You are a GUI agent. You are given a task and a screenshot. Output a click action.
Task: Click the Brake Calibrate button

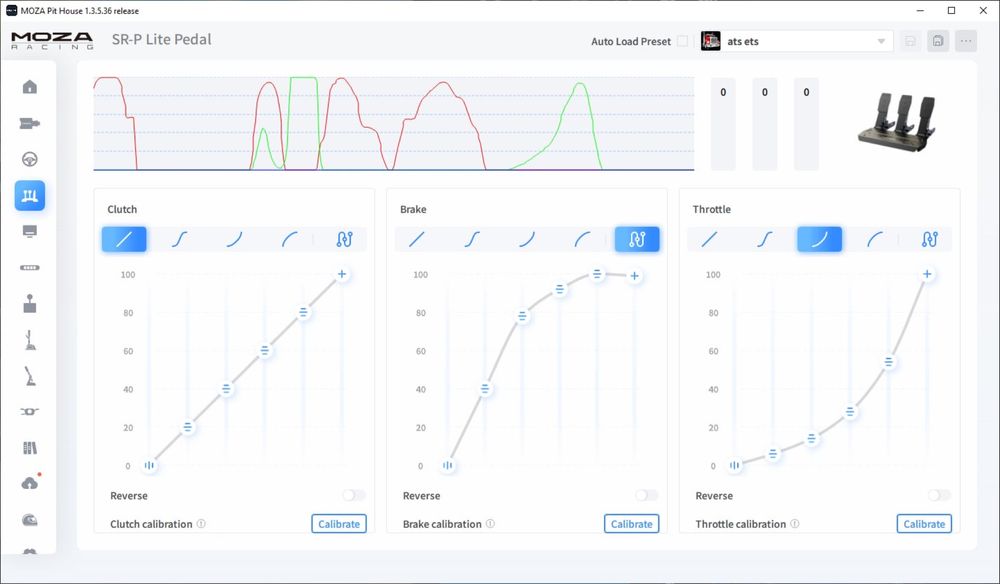click(x=631, y=523)
